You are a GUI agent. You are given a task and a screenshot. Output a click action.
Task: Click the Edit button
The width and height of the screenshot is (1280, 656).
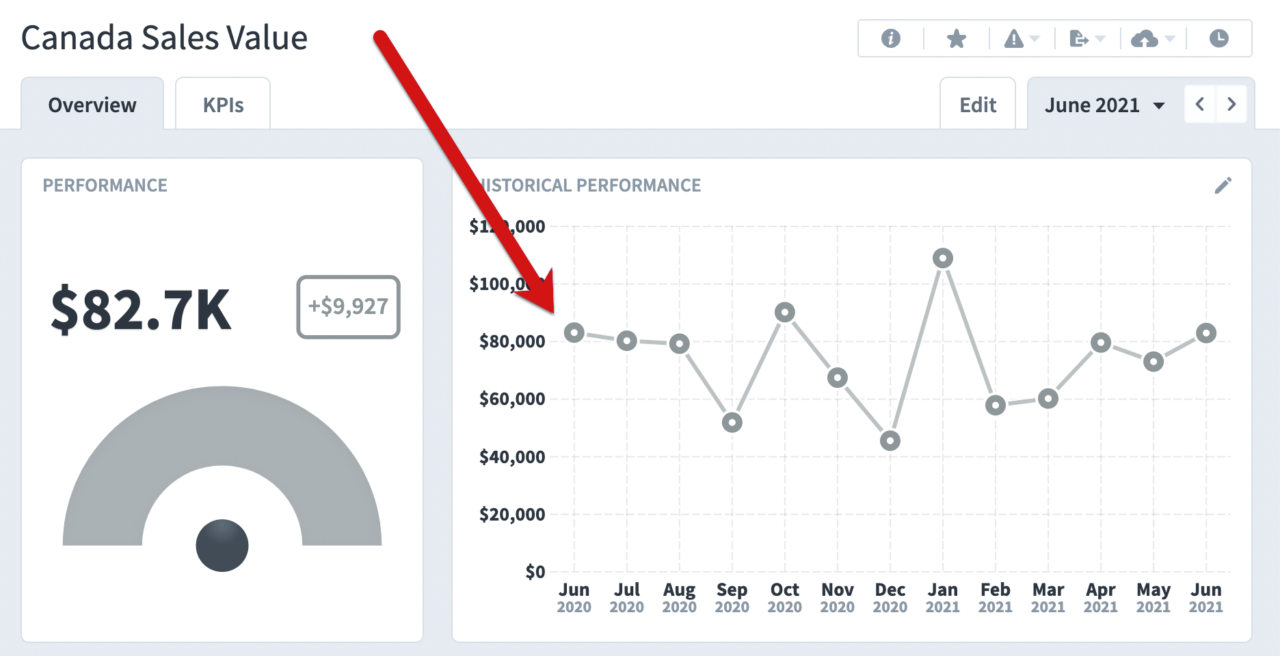[977, 103]
